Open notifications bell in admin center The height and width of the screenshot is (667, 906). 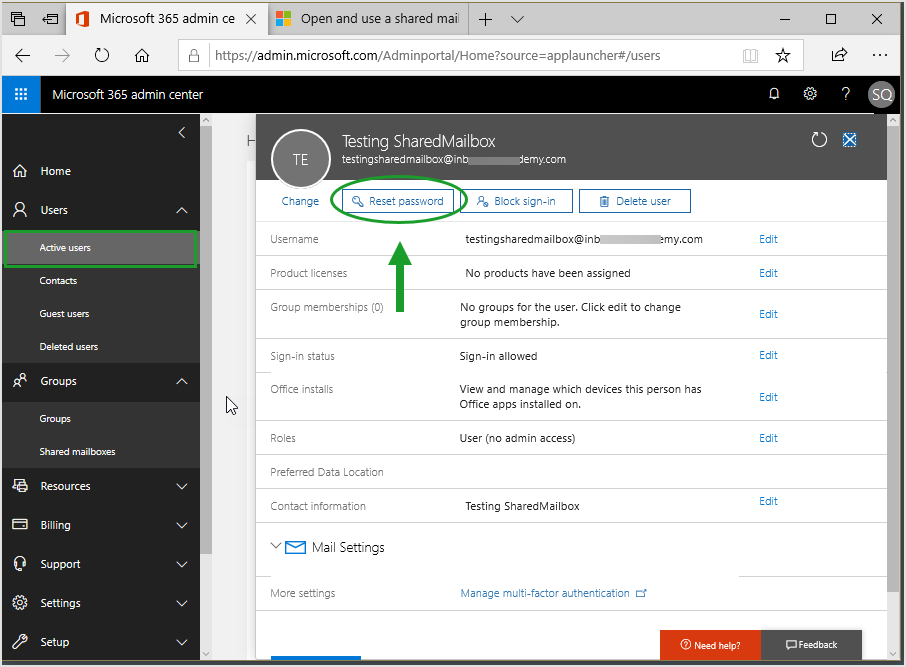click(x=773, y=93)
